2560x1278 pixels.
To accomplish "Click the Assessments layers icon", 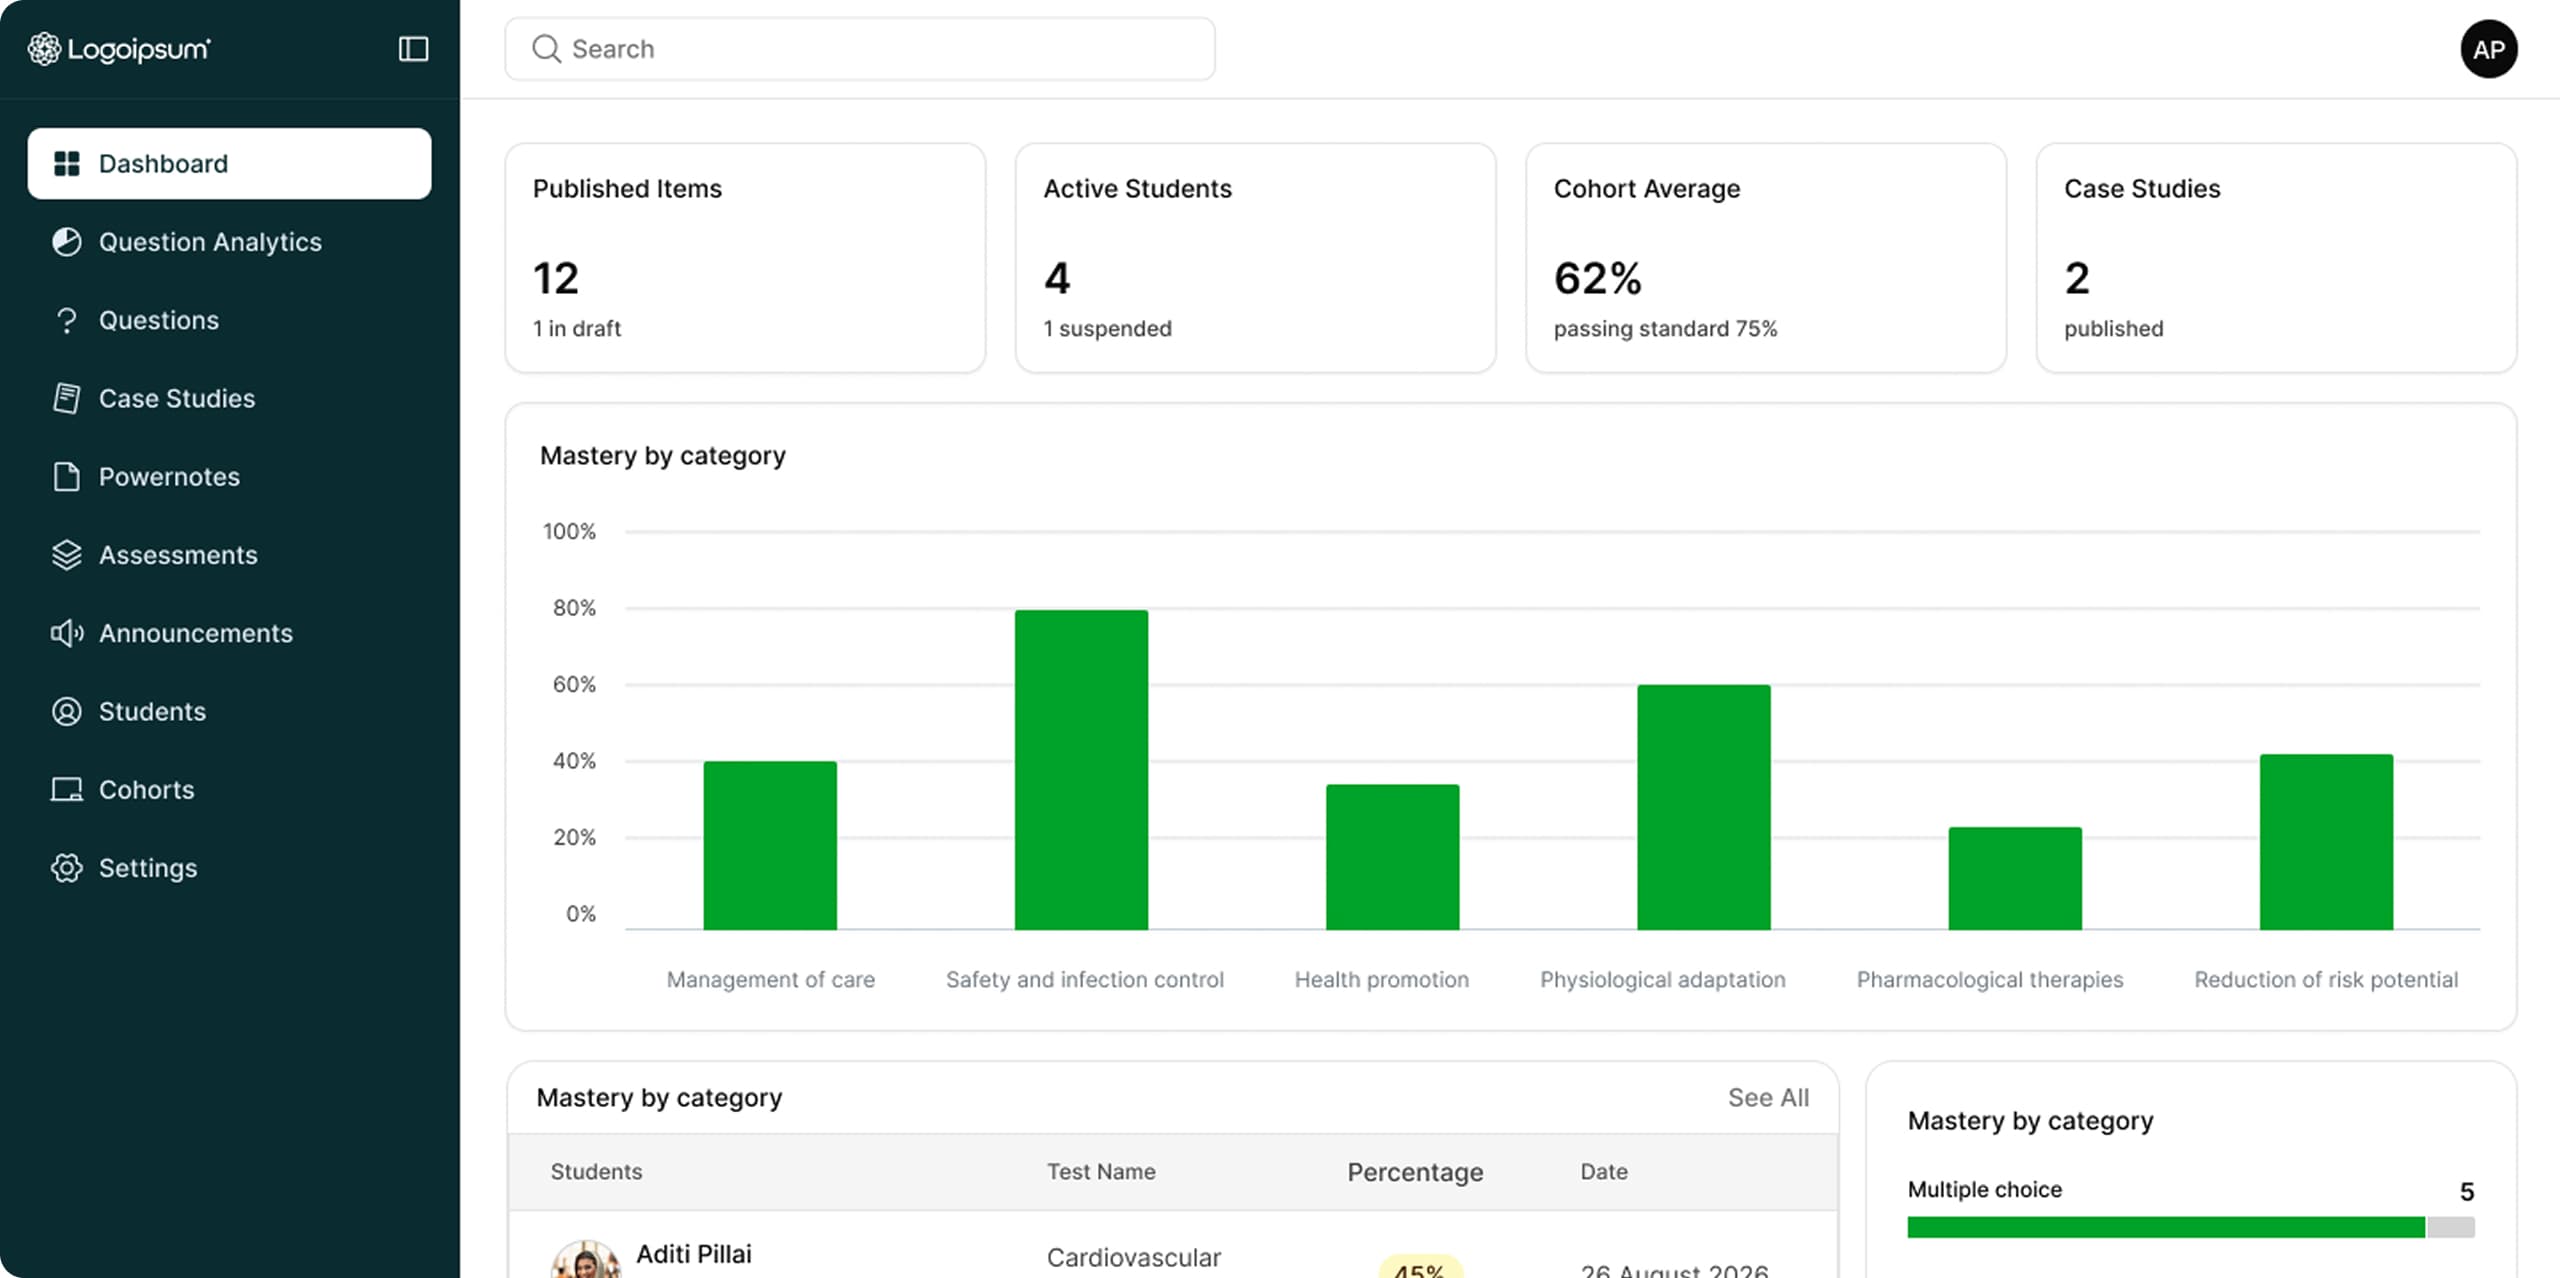I will [x=67, y=555].
